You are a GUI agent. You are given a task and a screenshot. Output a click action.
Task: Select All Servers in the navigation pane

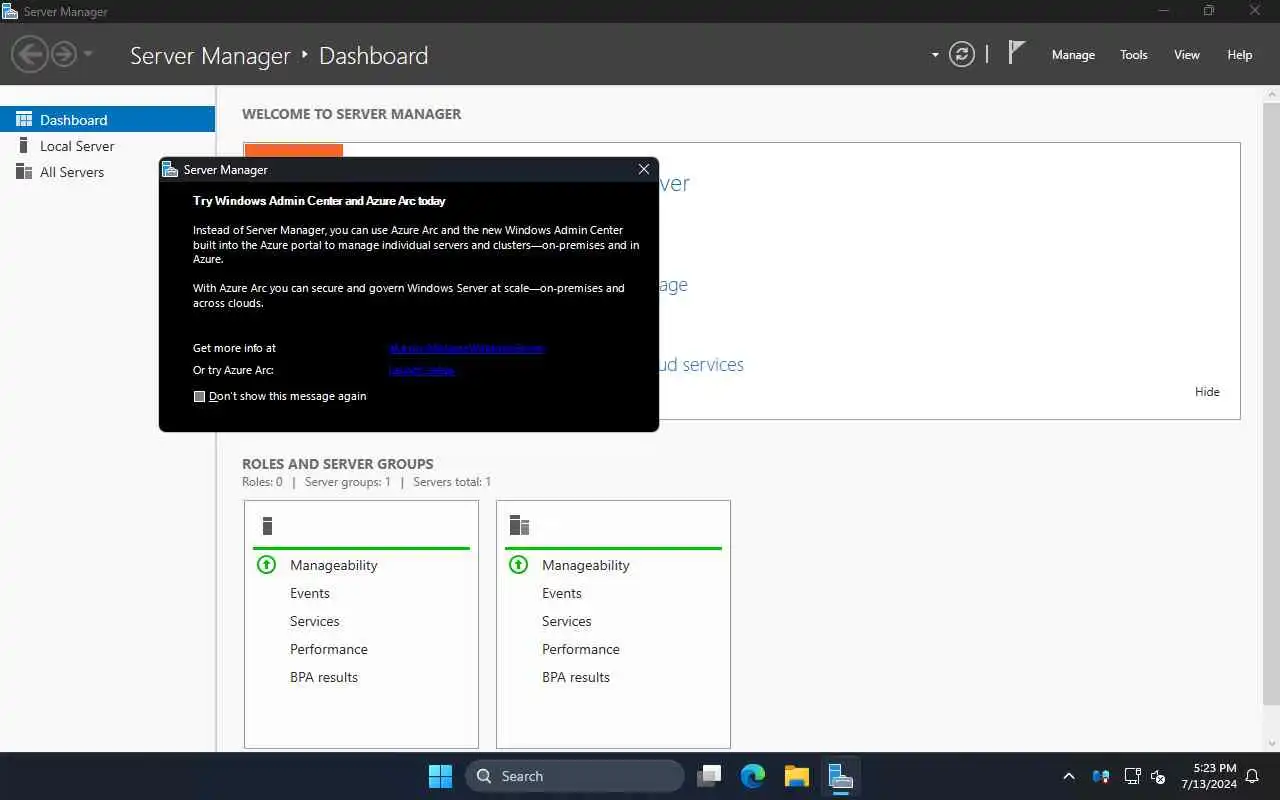[107, 172]
